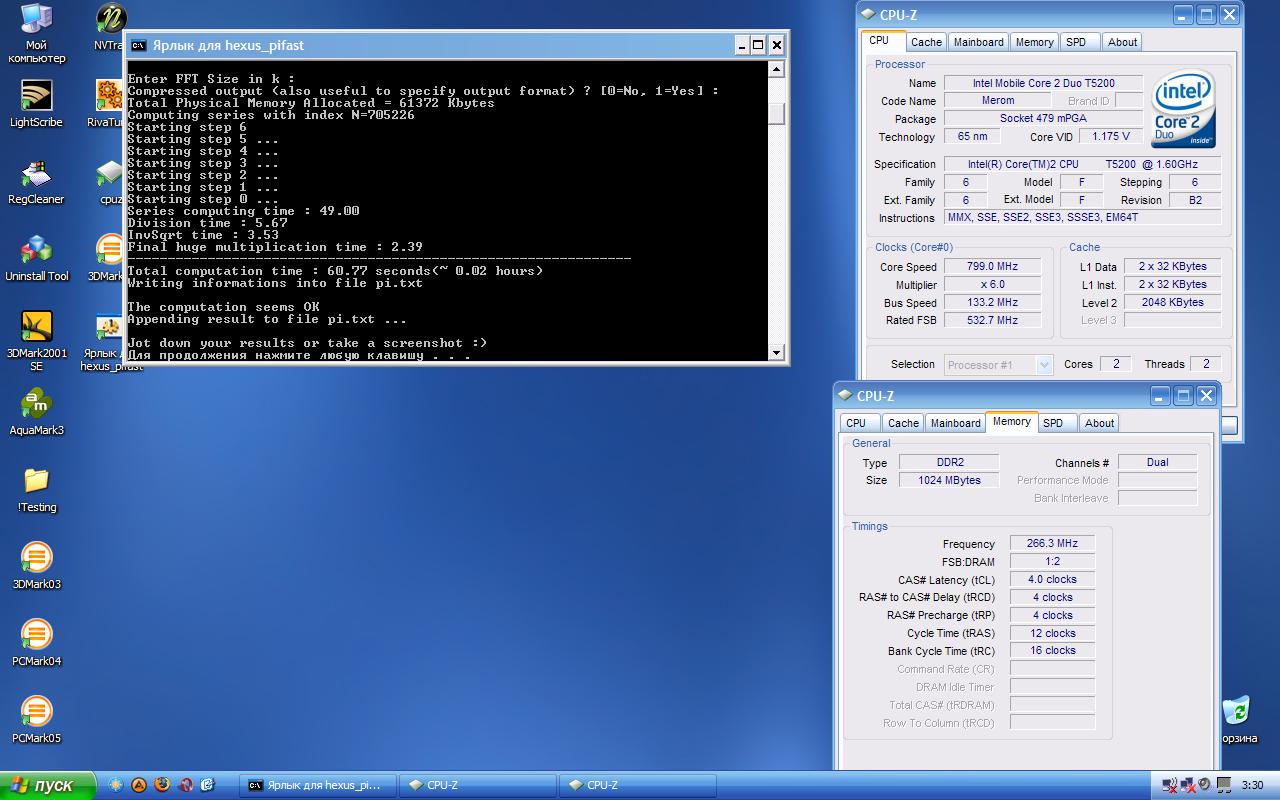Click console scrollbar up arrow
Viewport: 1280px width, 800px height.
point(776,69)
